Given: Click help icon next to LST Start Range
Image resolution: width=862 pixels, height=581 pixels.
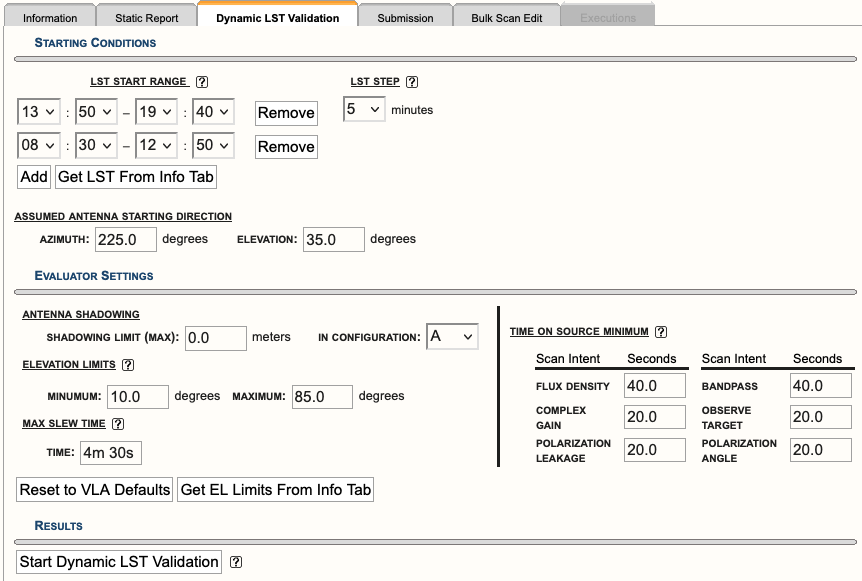Looking at the screenshot, I should click(x=202, y=83).
